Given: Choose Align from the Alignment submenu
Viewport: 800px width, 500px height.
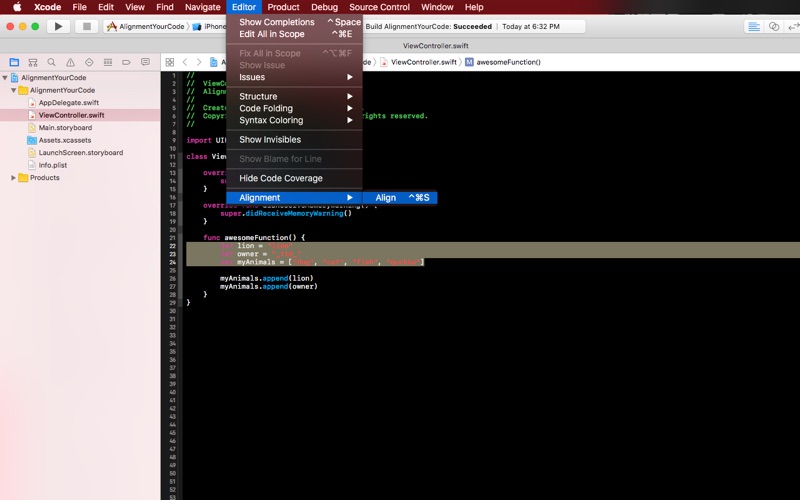Looking at the screenshot, I should point(400,197).
